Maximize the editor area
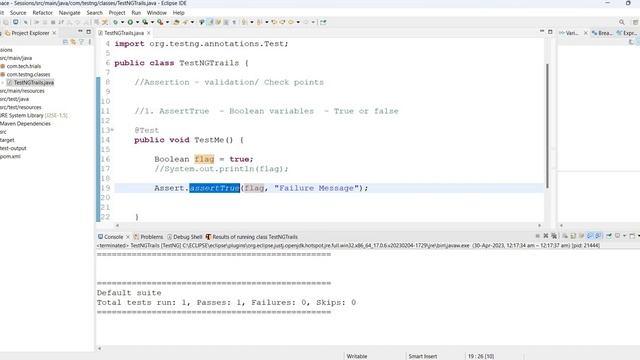The height and width of the screenshot is (360, 640). (x=550, y=31)
